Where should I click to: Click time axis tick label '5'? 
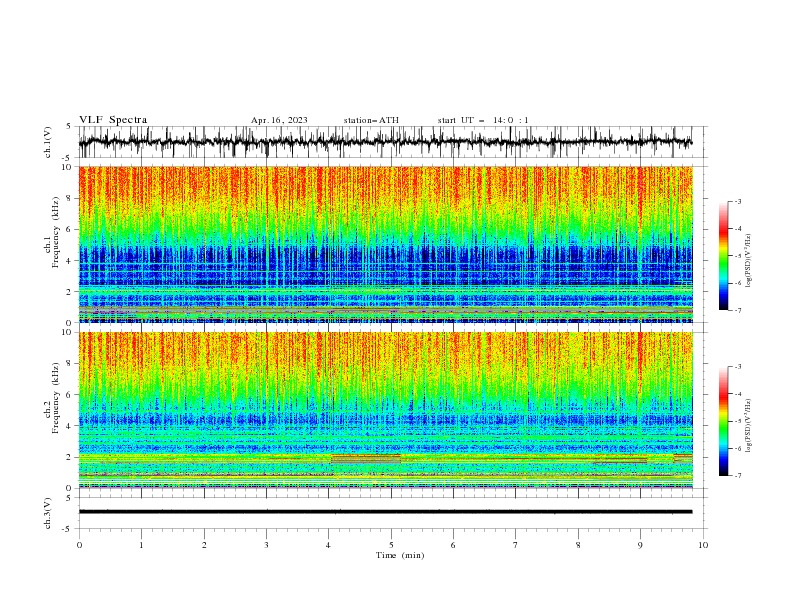(x=391, y=545)
